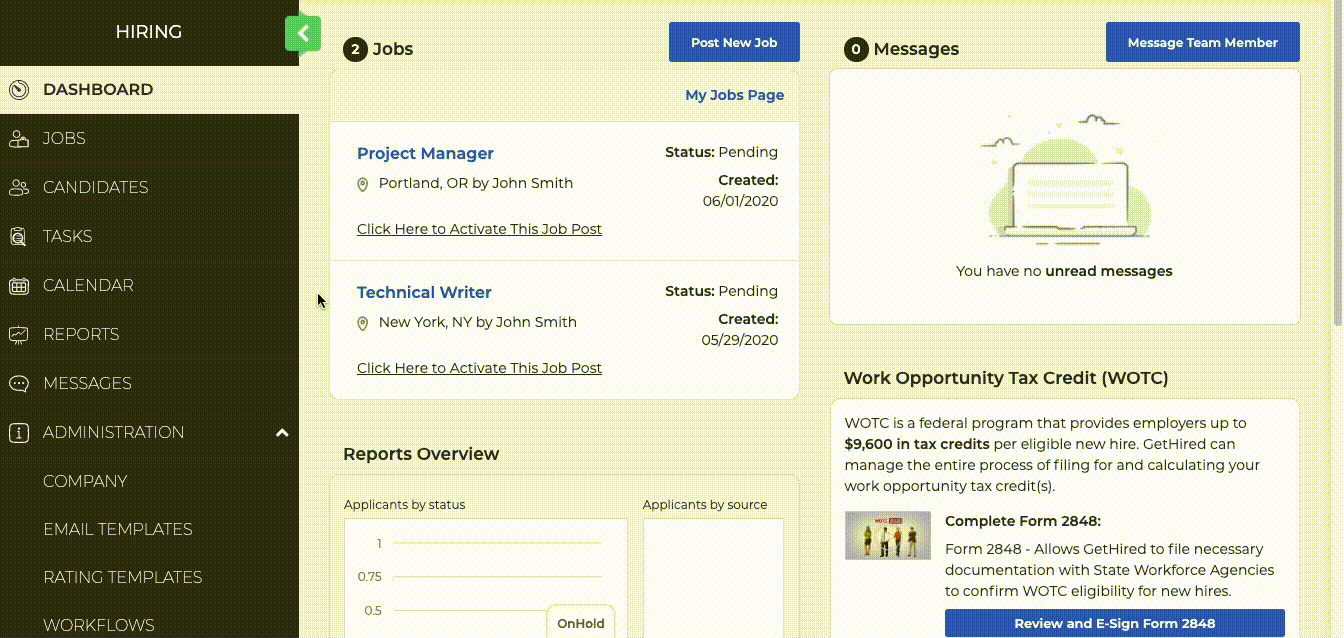Click the Candidates people icon
The height and width of the screenshot is (638, 1344).
pos(18,187)
